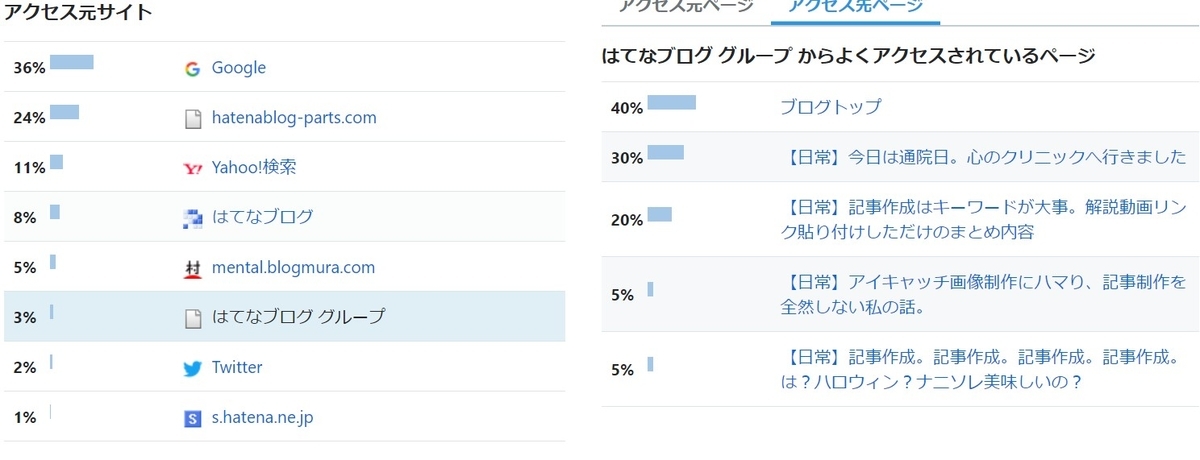
Task: Open the hatenablog-parts.com link
Action: [x=294, y=118]
